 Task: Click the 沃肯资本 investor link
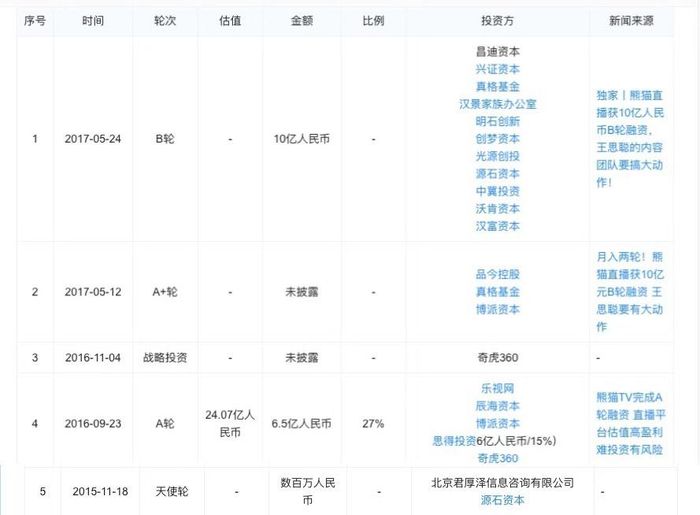(x=497, y=208)
